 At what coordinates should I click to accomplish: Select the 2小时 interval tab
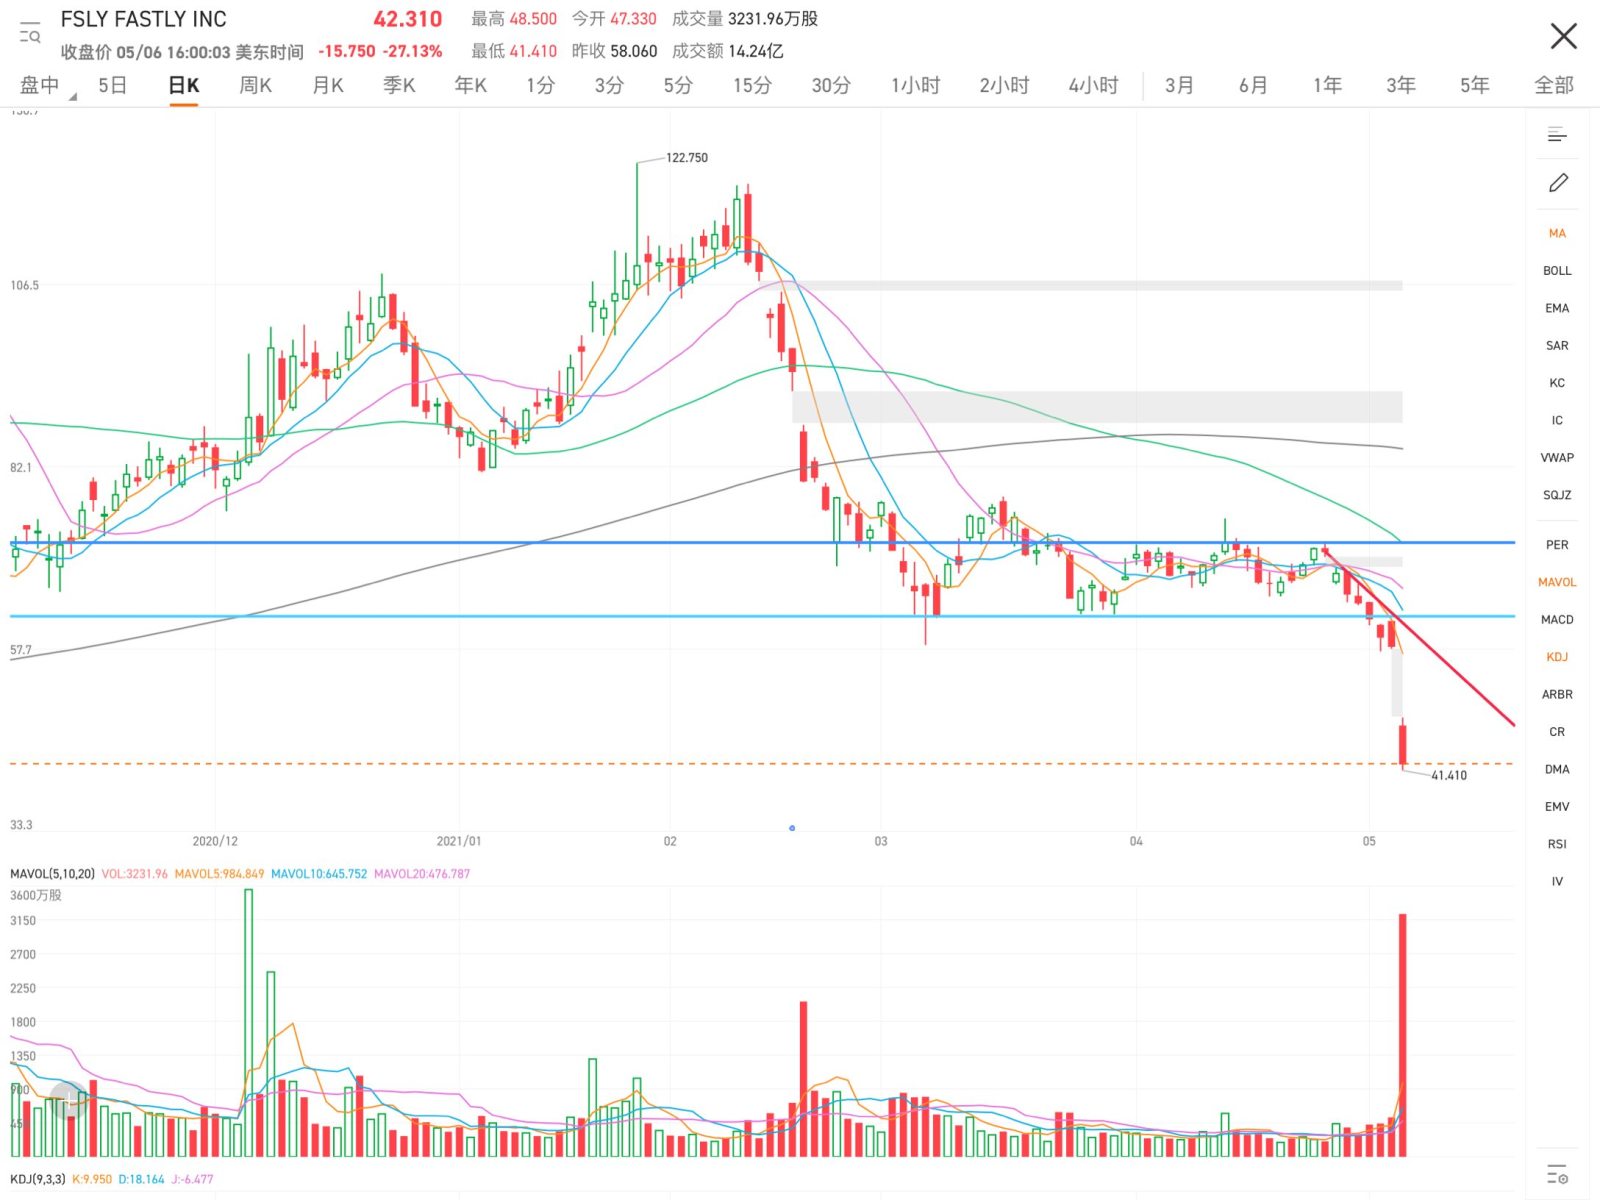pos(1004,86)
